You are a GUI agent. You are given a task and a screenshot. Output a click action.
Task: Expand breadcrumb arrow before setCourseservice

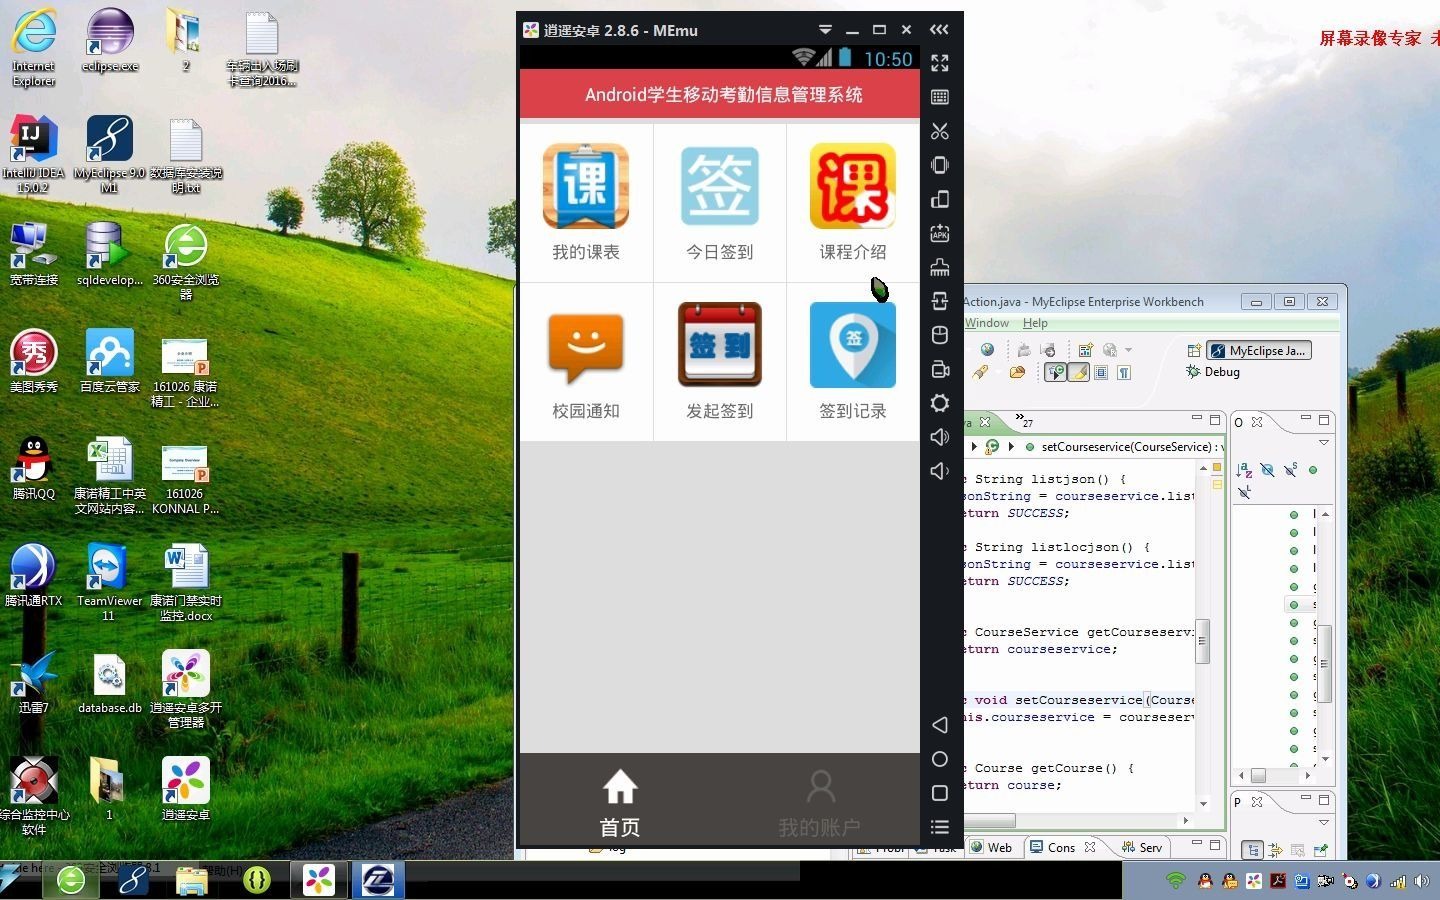[1011, 447]
